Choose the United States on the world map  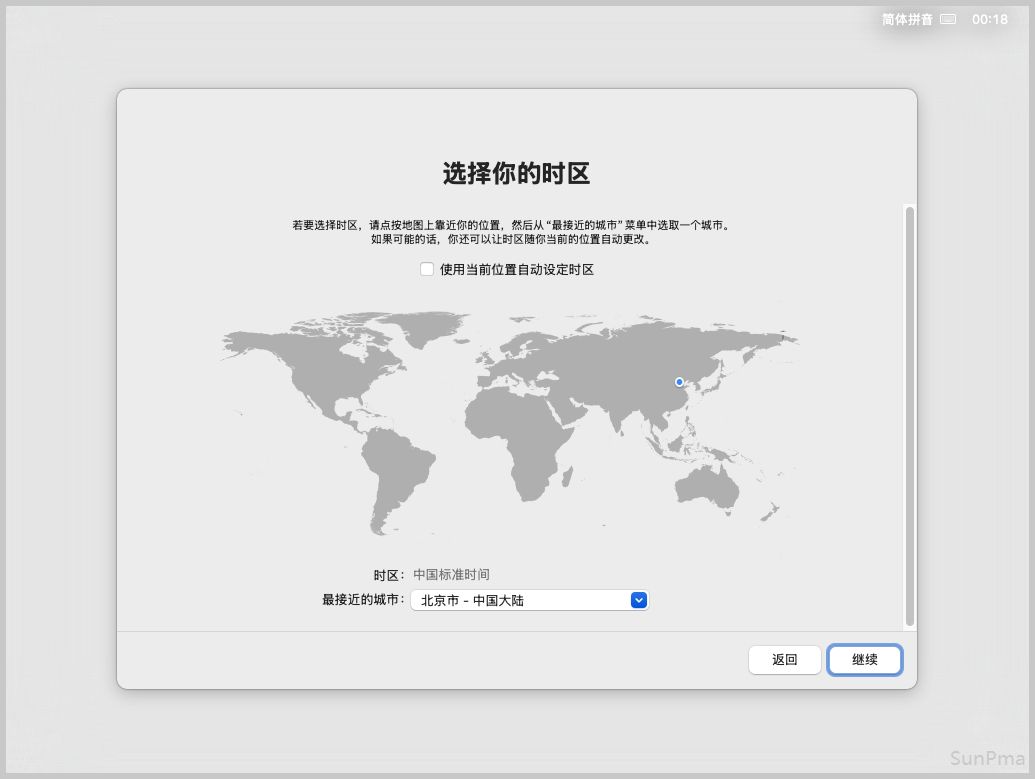pos(325,385)
